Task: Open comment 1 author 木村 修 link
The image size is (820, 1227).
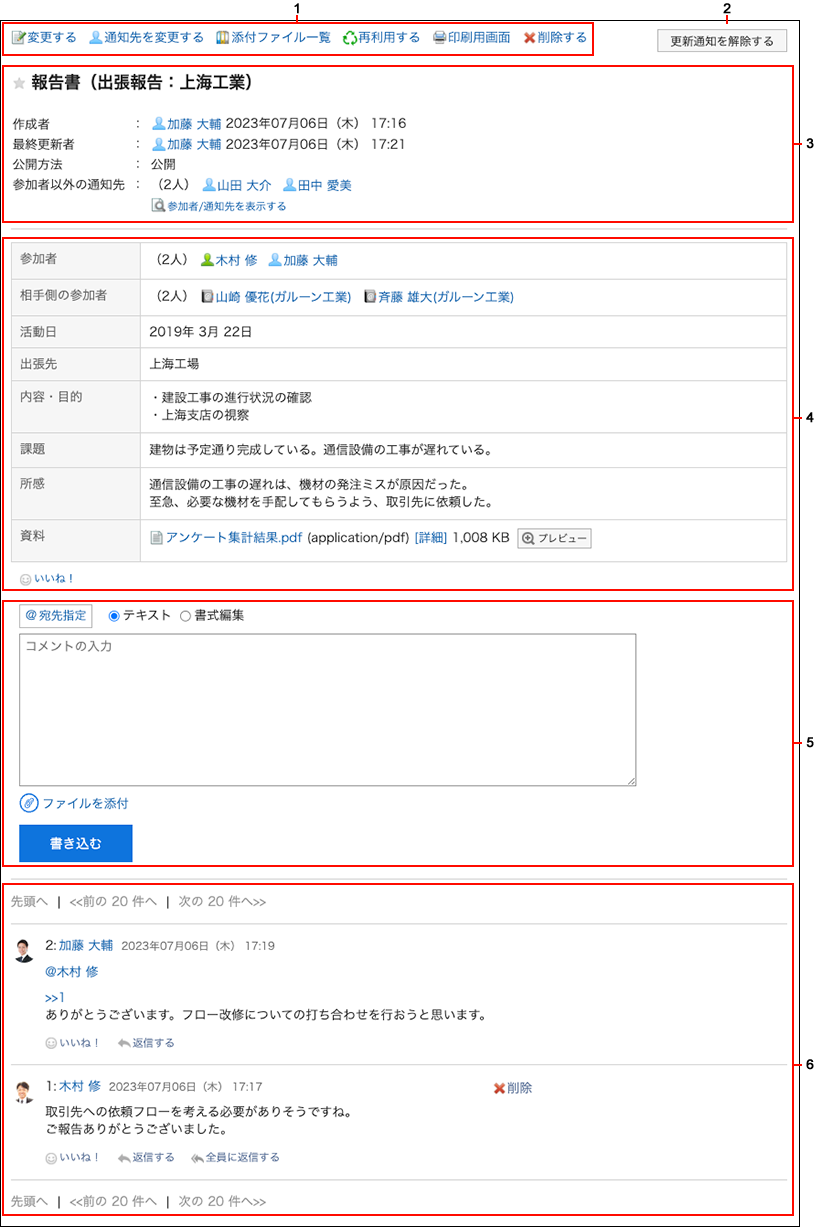Action: click(79, 1086)
